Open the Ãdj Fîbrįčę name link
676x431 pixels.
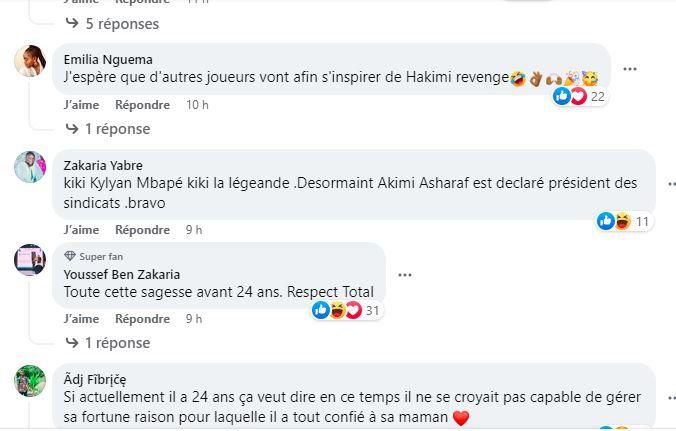tap(95, 380)
